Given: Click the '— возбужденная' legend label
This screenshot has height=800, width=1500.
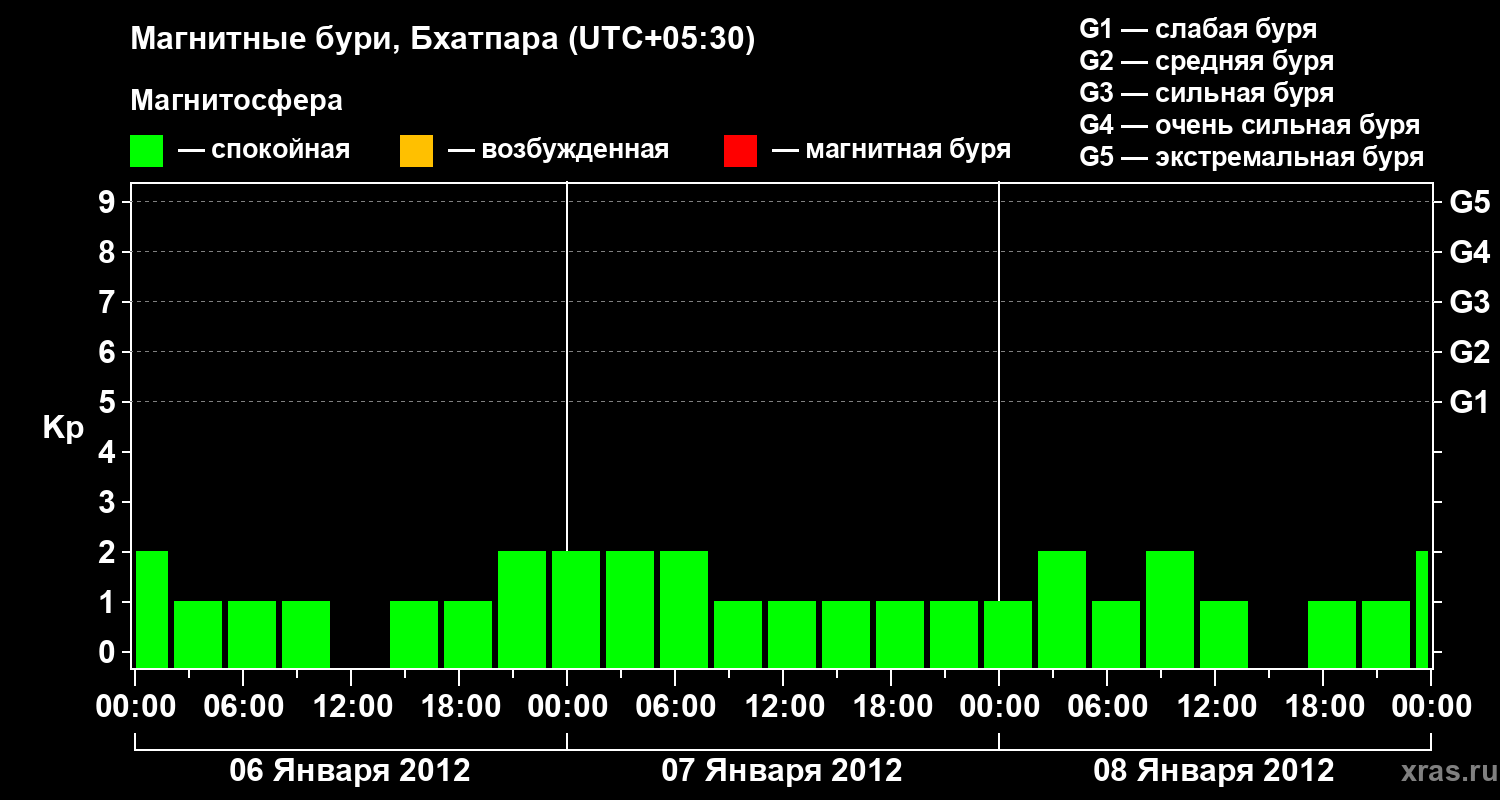Looking at the screenshot, I should tap(558, 150).
